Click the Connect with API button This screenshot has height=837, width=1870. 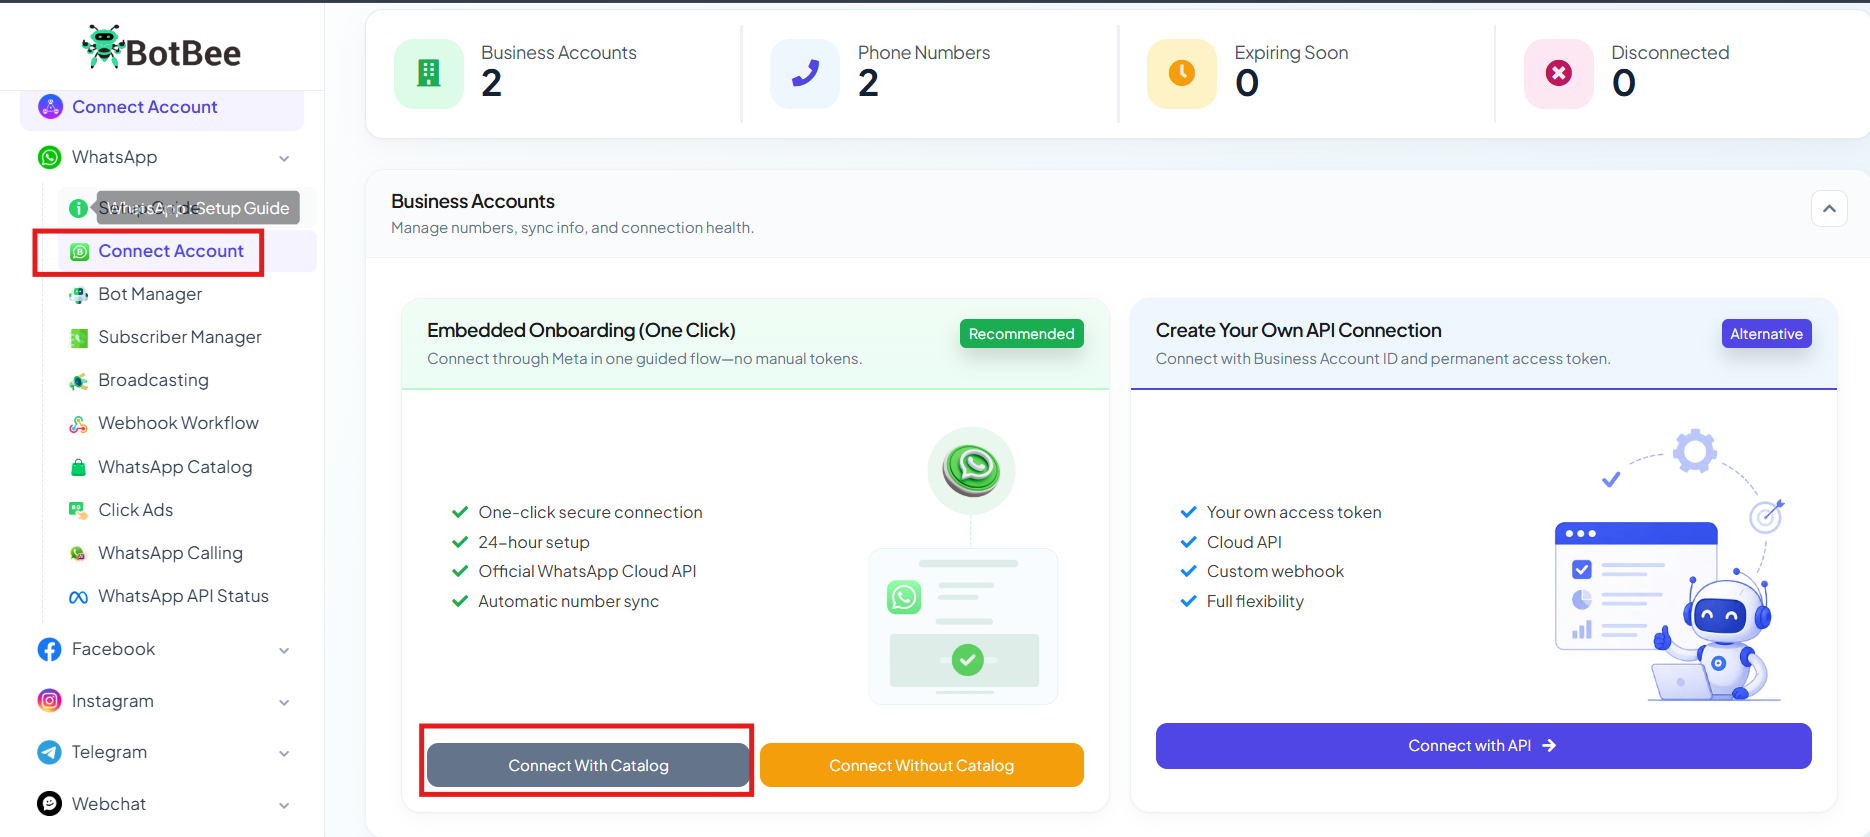(1484, 746)
